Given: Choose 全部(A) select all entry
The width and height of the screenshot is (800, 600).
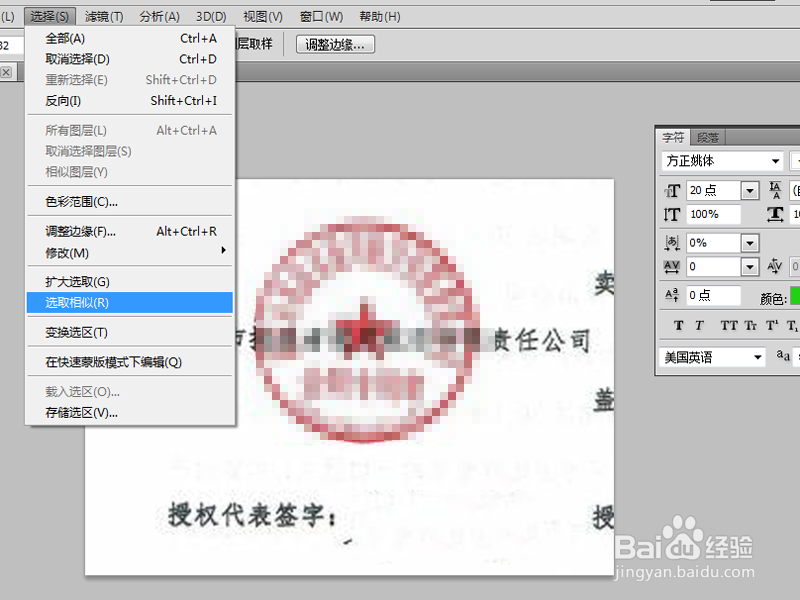Looking at the screenshot, I should pyautogui.click(x=130, y=38).
